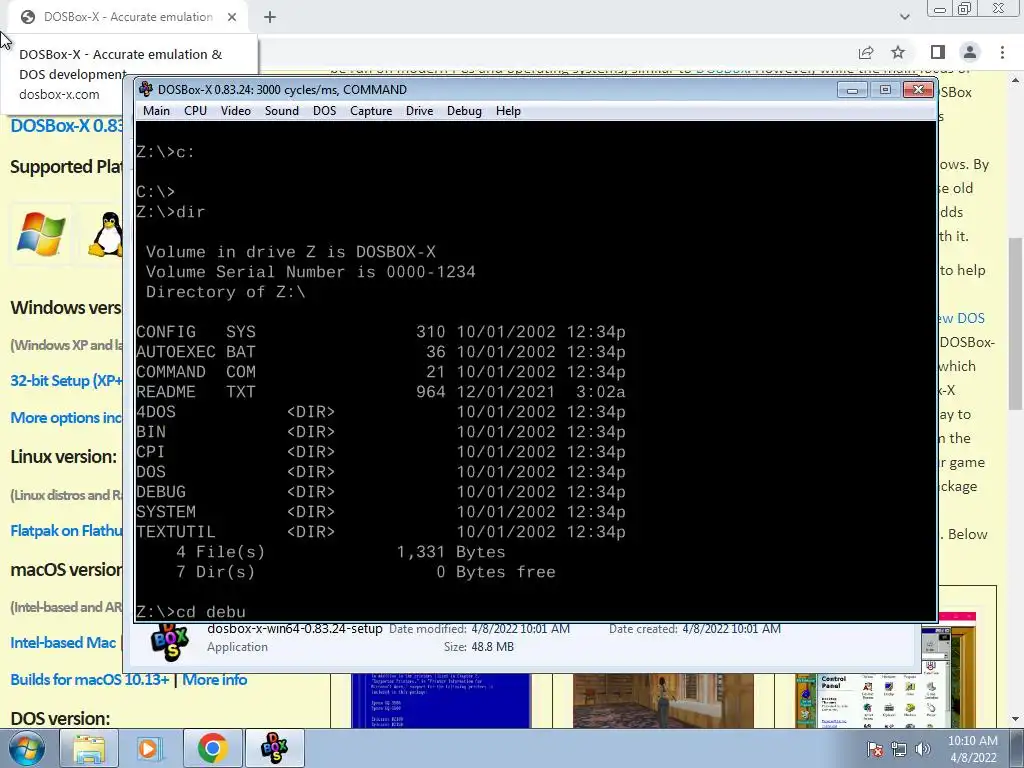This screenshot has width=1024, height=768.
Task: Open the blue DOS screen thumbnail
Action: 441,700
